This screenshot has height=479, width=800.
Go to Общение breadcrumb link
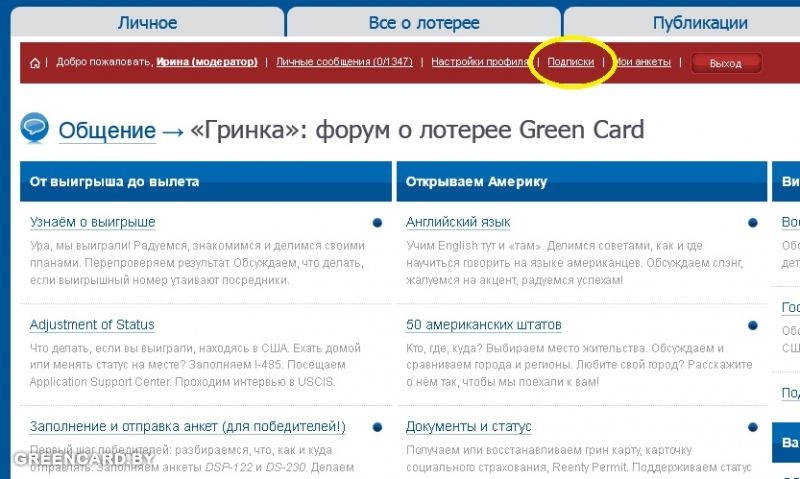click(x=107, y=131)
